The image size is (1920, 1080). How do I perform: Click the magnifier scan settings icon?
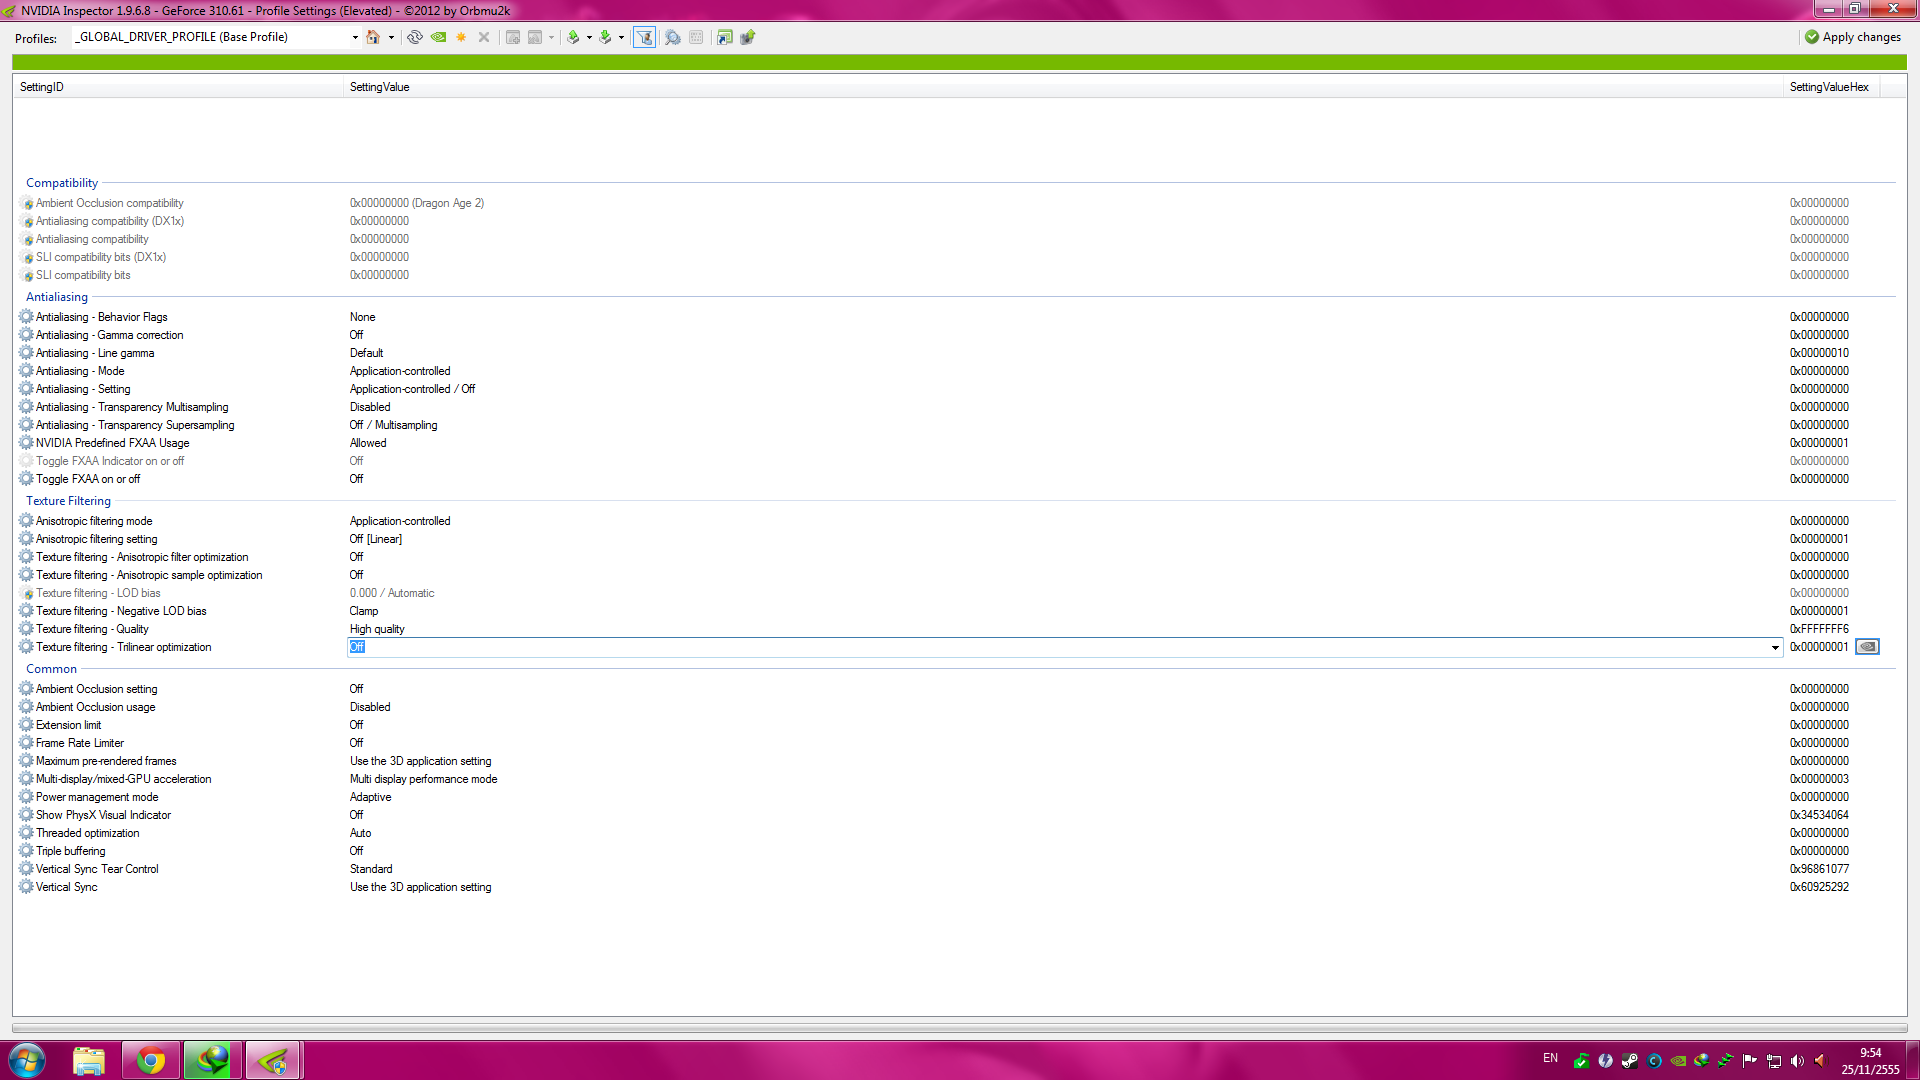673,38
